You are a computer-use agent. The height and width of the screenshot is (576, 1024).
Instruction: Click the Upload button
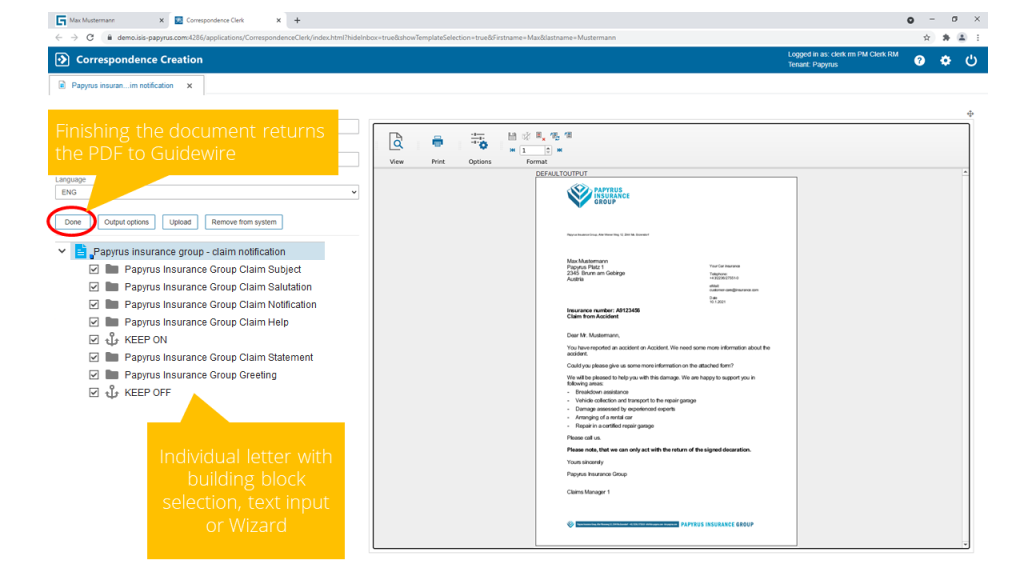tap(180, 222)
